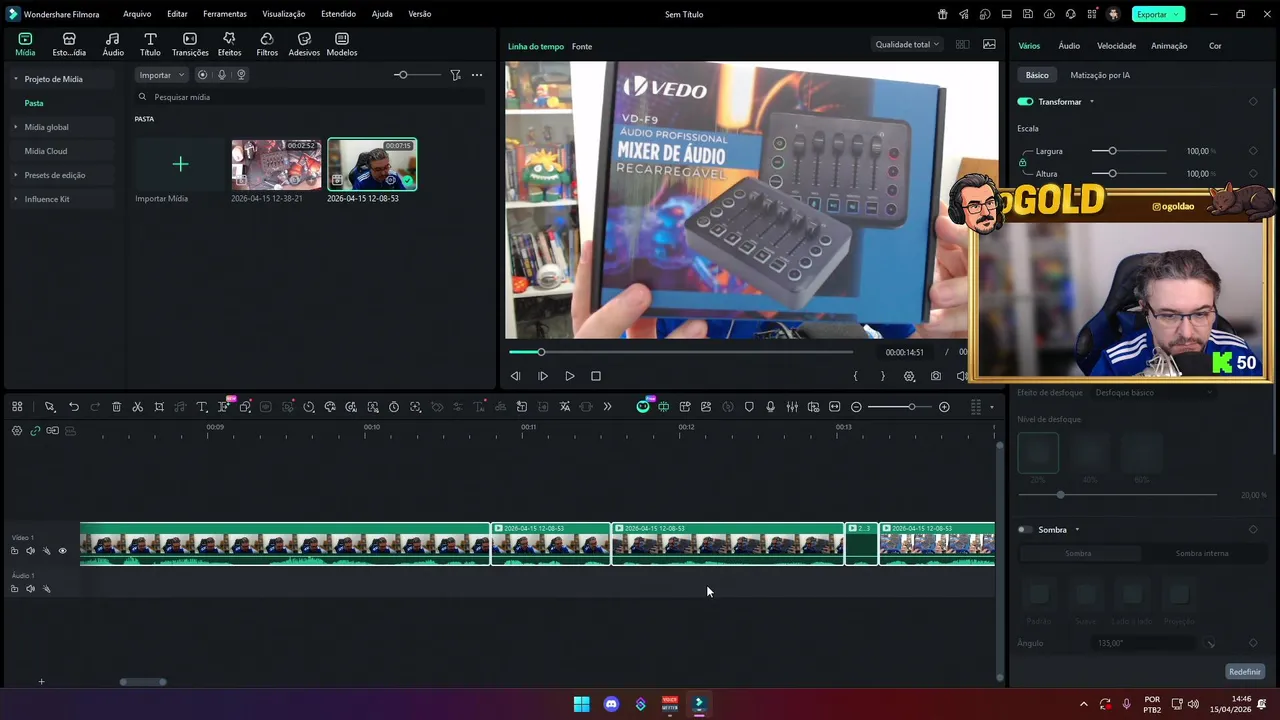Image resolution: width=1280 pixels, height=720 pixels.
Task: Mute the Vídeo 1 track speaker
Action: point(30,551)
